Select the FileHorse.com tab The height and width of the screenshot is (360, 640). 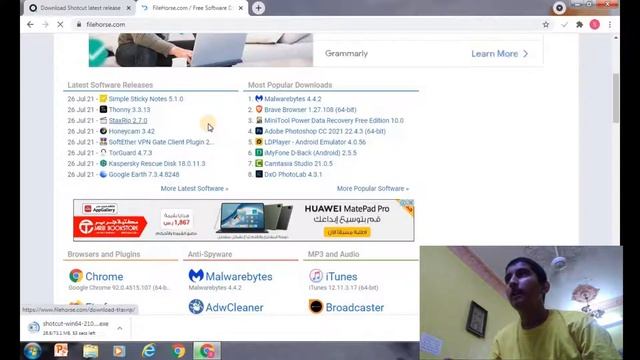point(192,8)
